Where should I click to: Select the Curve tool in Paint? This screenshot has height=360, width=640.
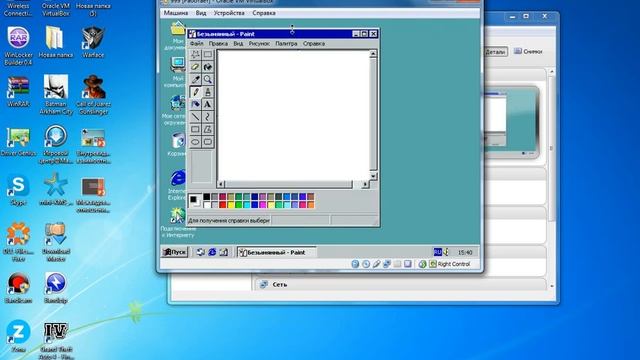pyautogui.click(x=208, y=117)
